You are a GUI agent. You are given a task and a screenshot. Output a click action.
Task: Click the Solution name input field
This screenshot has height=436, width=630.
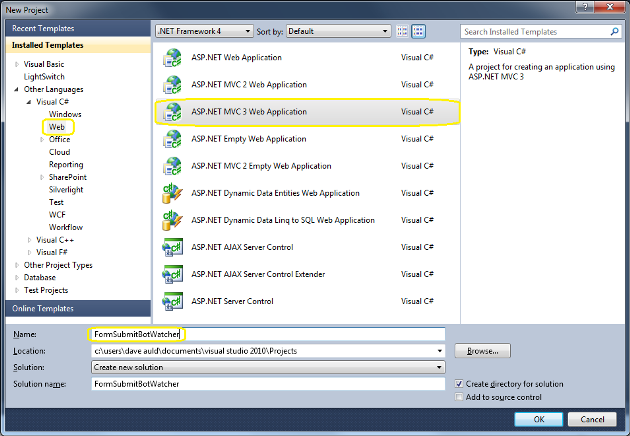coord(268,384)
